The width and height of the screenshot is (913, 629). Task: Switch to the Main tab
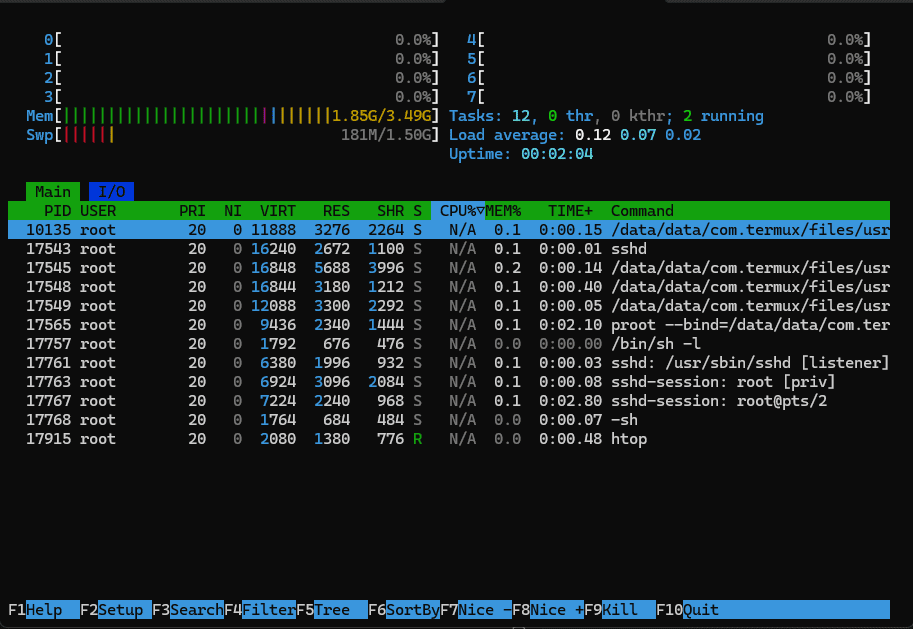tap(53, 192)
